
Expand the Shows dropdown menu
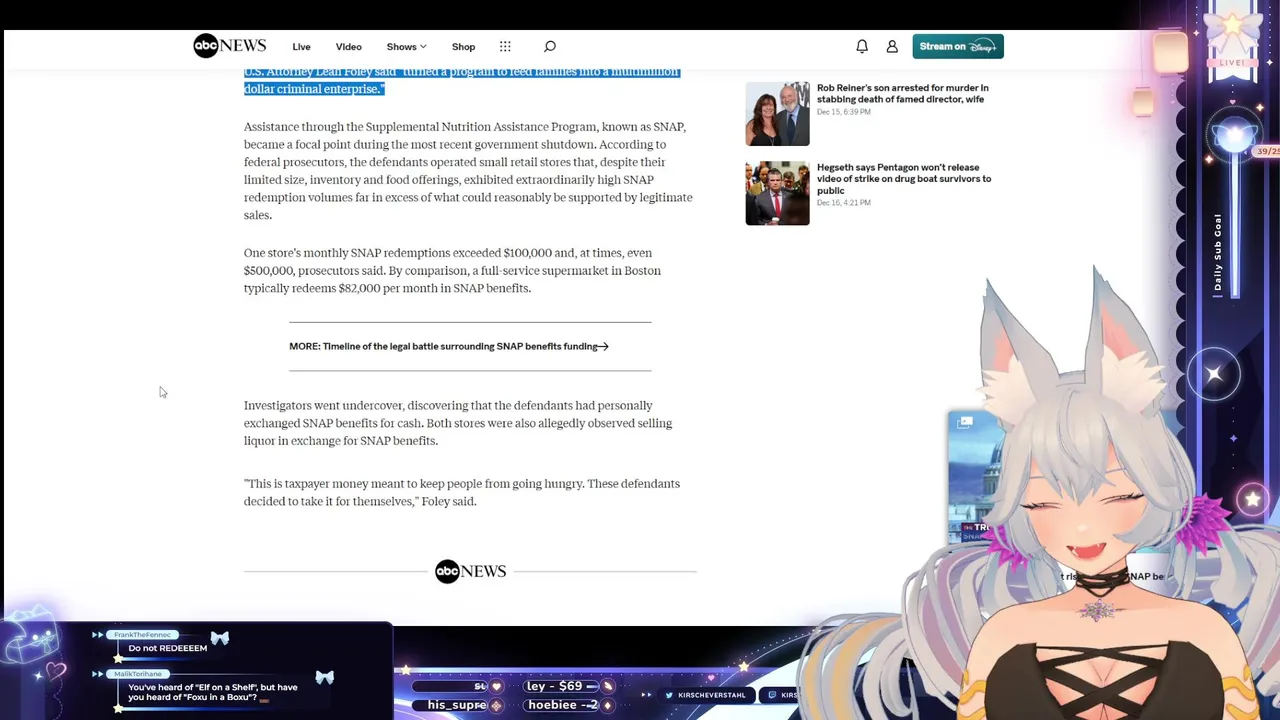[x=406, y=47]
